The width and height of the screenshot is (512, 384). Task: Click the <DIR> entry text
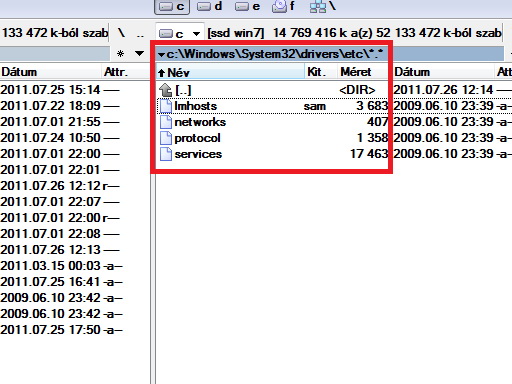357,90
